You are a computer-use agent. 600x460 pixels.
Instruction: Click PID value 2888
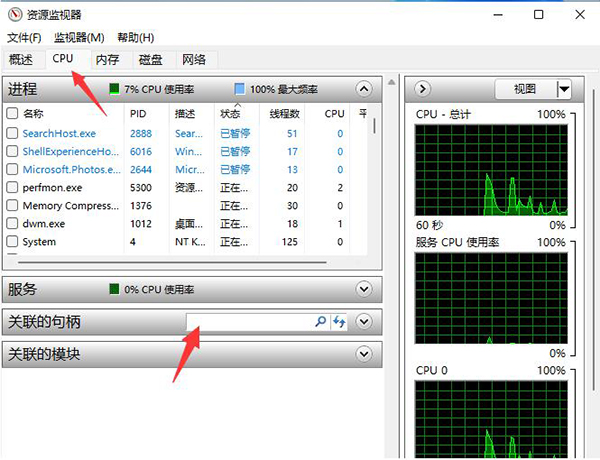(x=141, y=133)
